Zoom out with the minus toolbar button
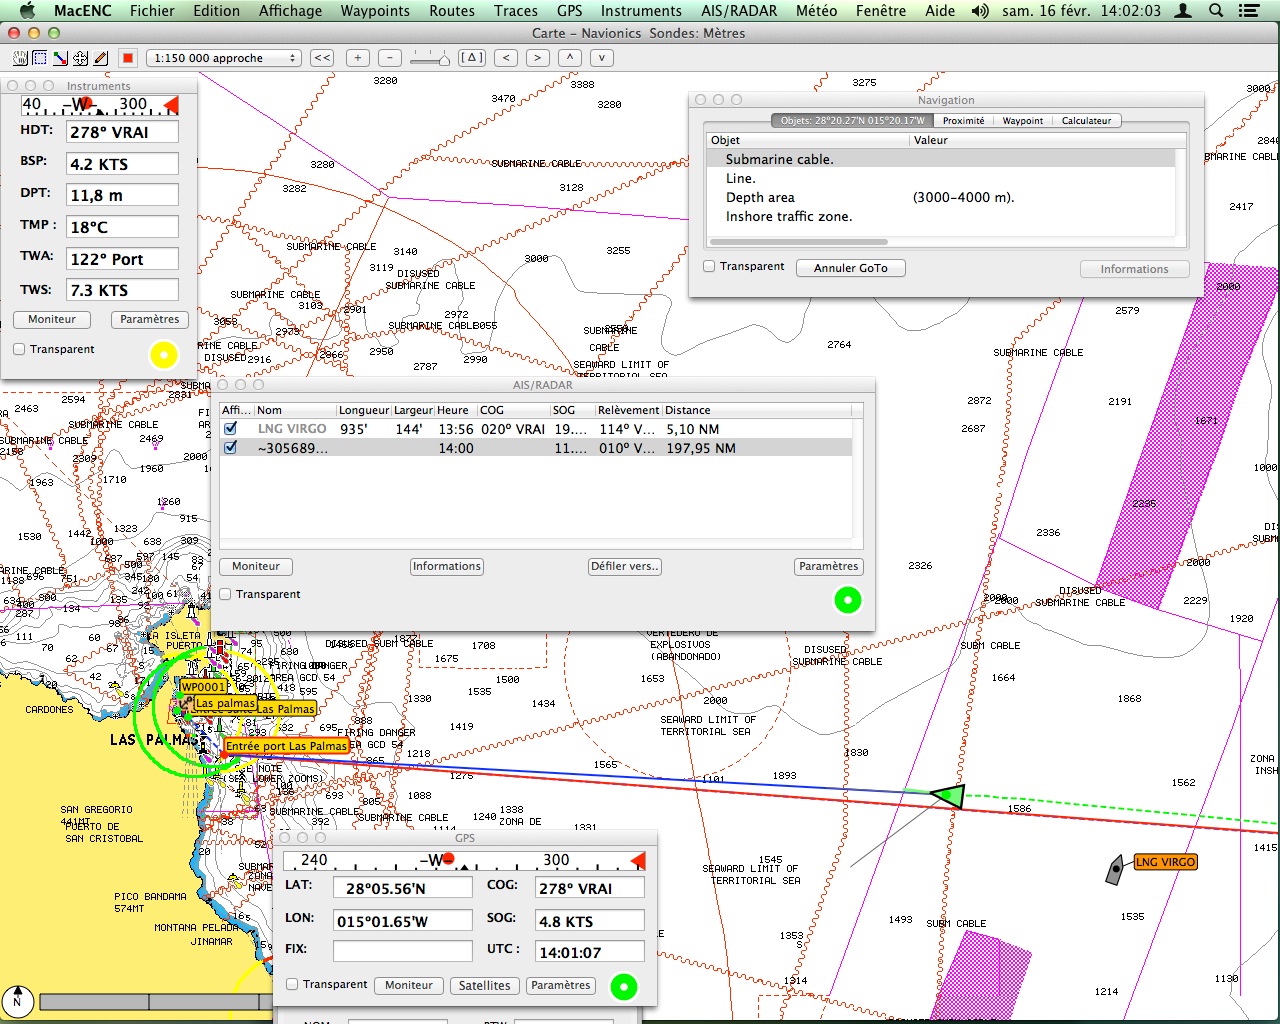The width and height of the screenshot is (1280, 1024). pos(391,58)
